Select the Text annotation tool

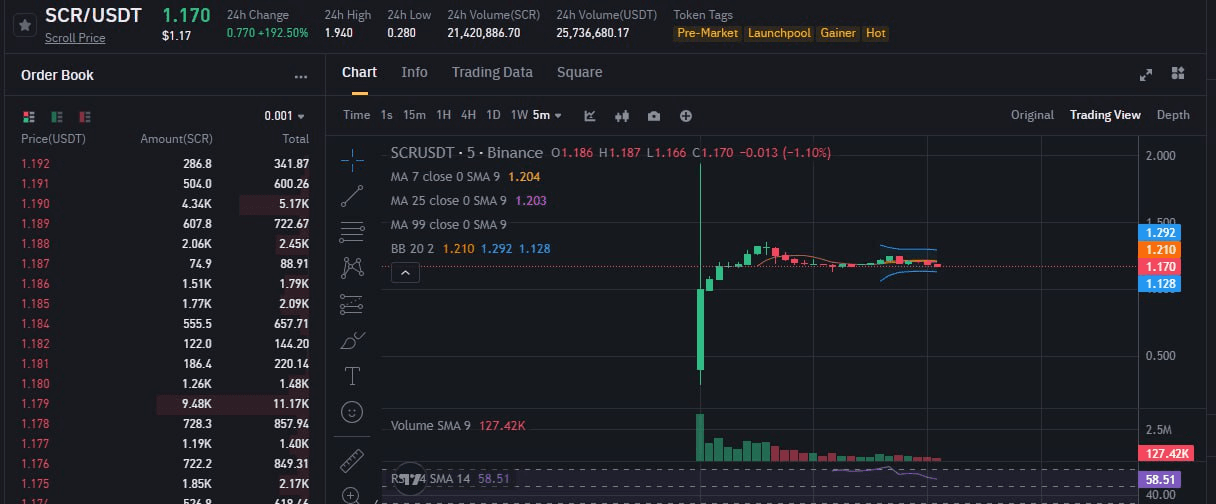[352, 376]
